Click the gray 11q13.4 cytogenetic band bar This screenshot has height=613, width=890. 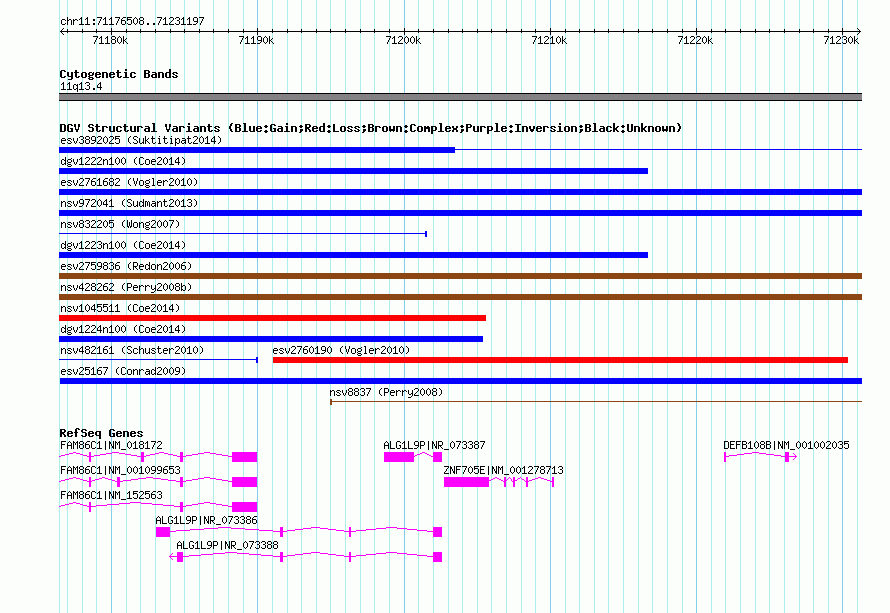(460, 97)
